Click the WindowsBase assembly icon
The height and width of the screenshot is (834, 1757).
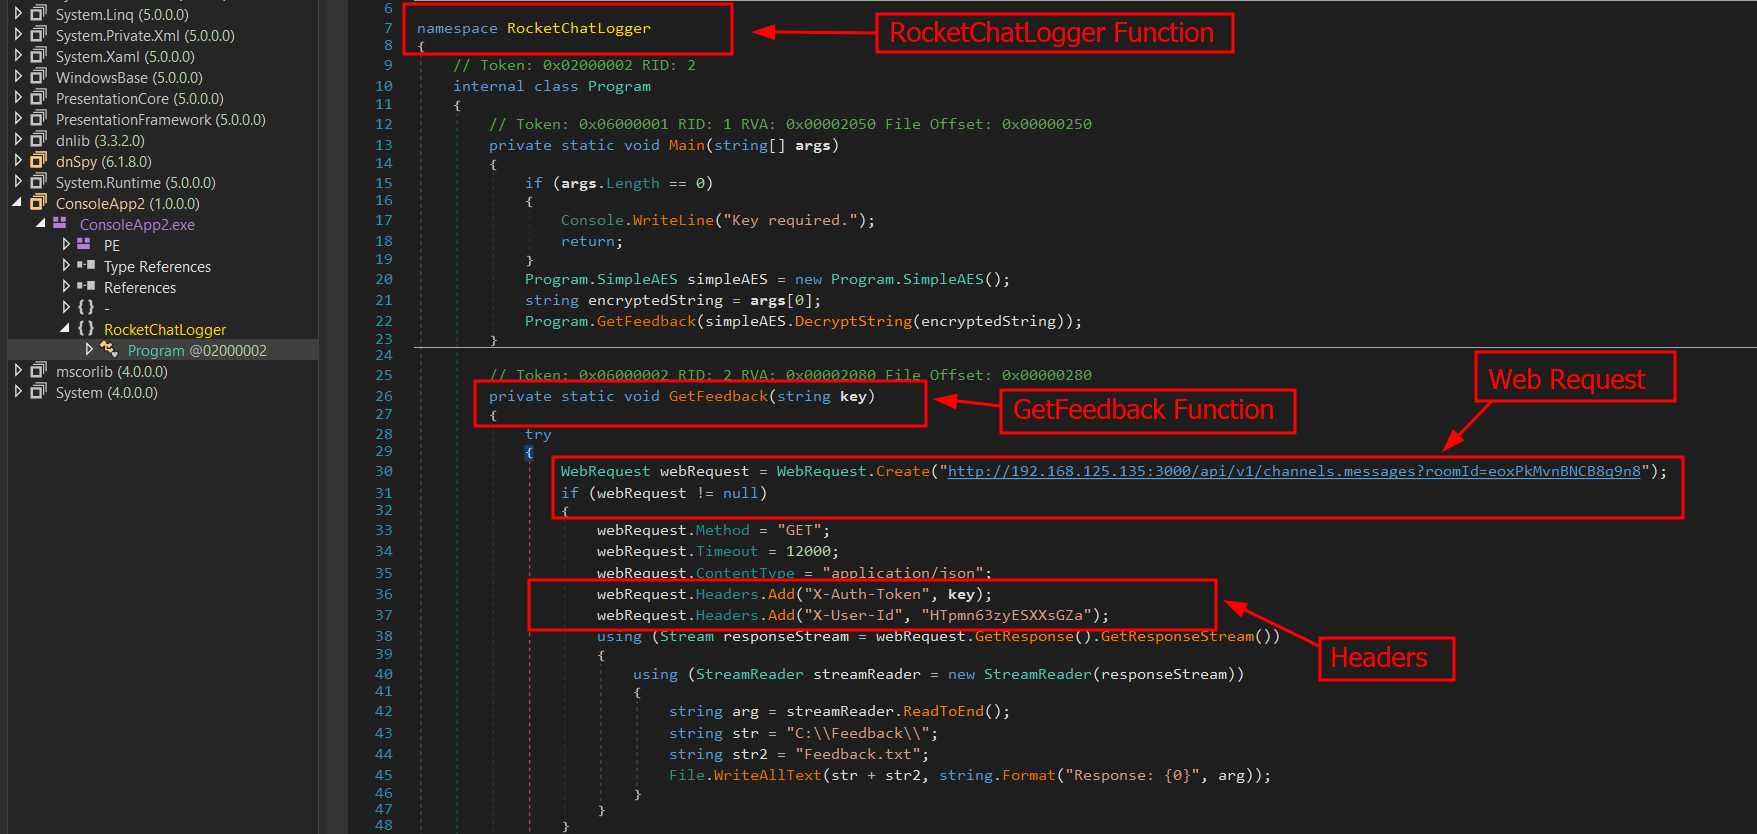click(x=38, y=76)
